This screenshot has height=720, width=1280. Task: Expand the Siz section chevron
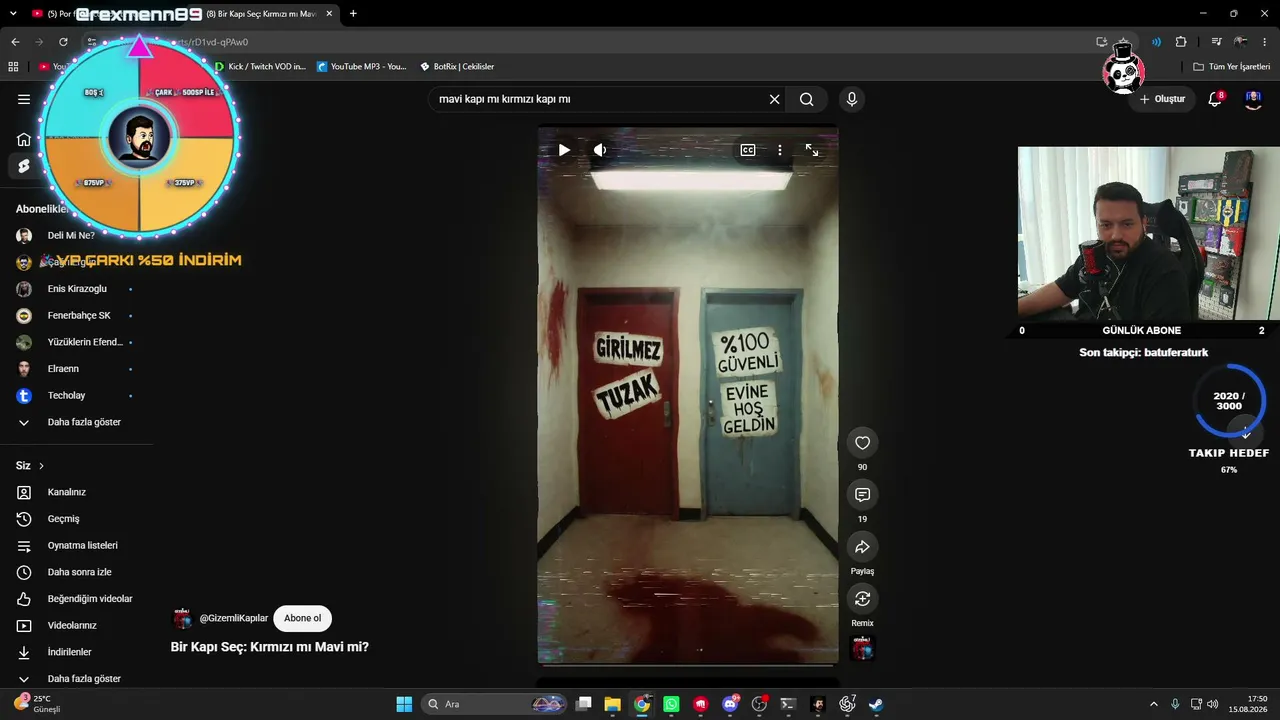[x=41, y=466]
